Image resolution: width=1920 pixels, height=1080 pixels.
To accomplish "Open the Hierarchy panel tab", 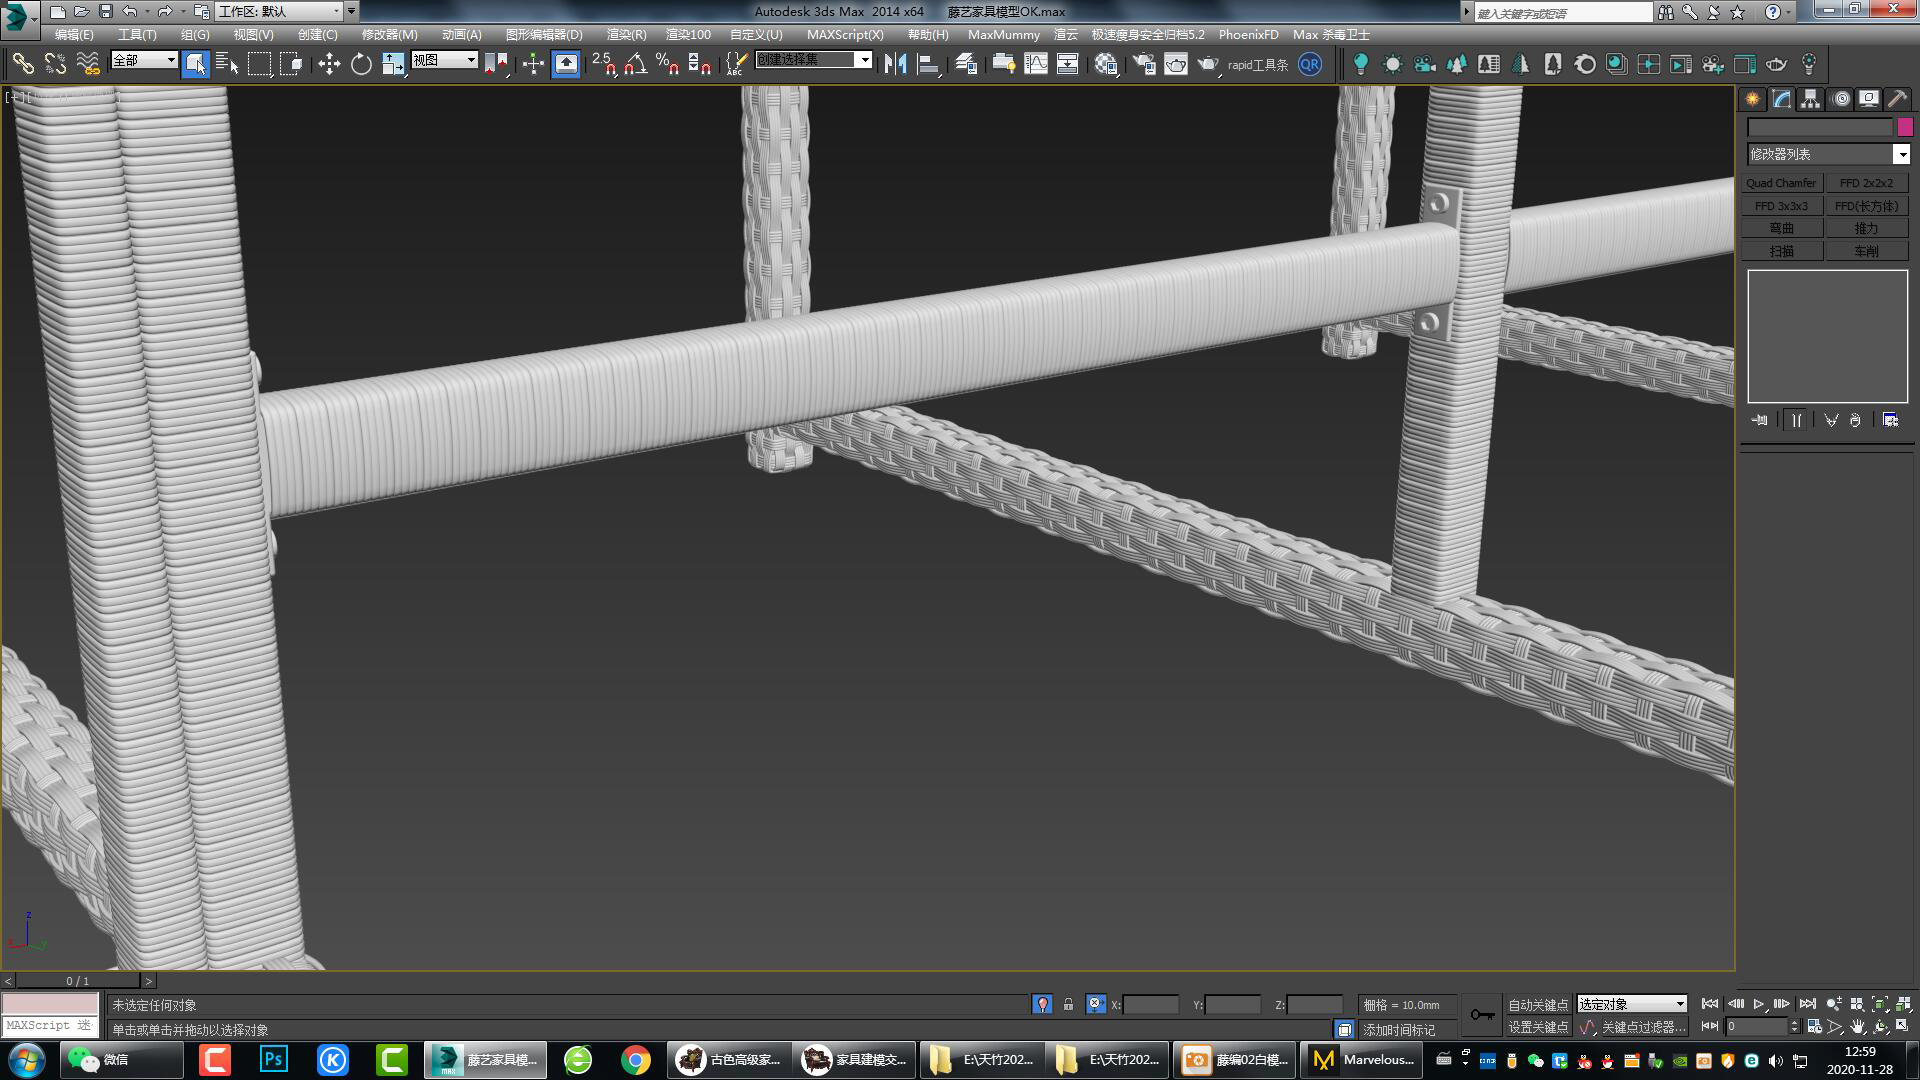I will pos(1810,99).
